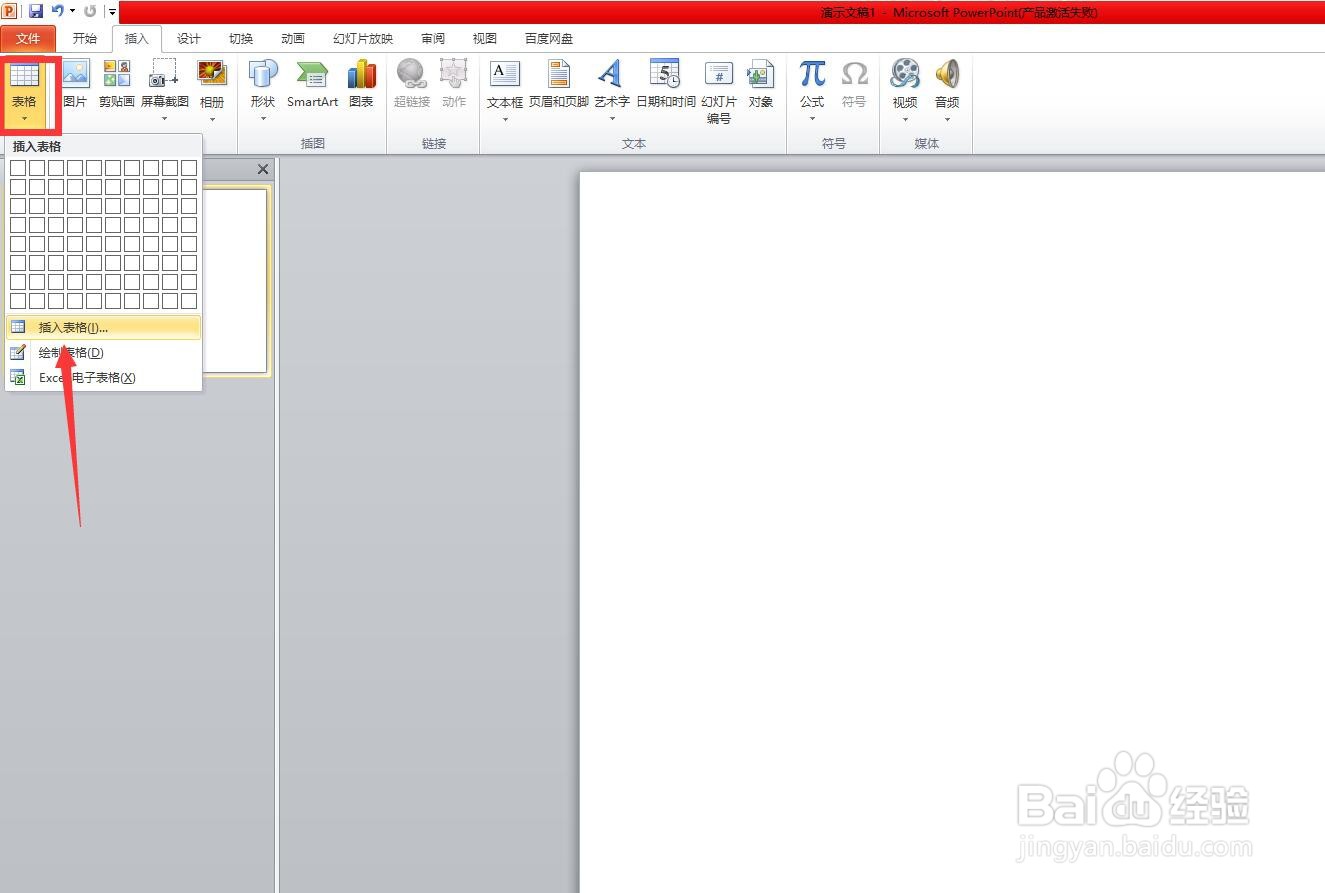Open Customize Quick Access Toolbar dropdown
Viewport: 1325px width, 893px height.
(x=112, y=12)
